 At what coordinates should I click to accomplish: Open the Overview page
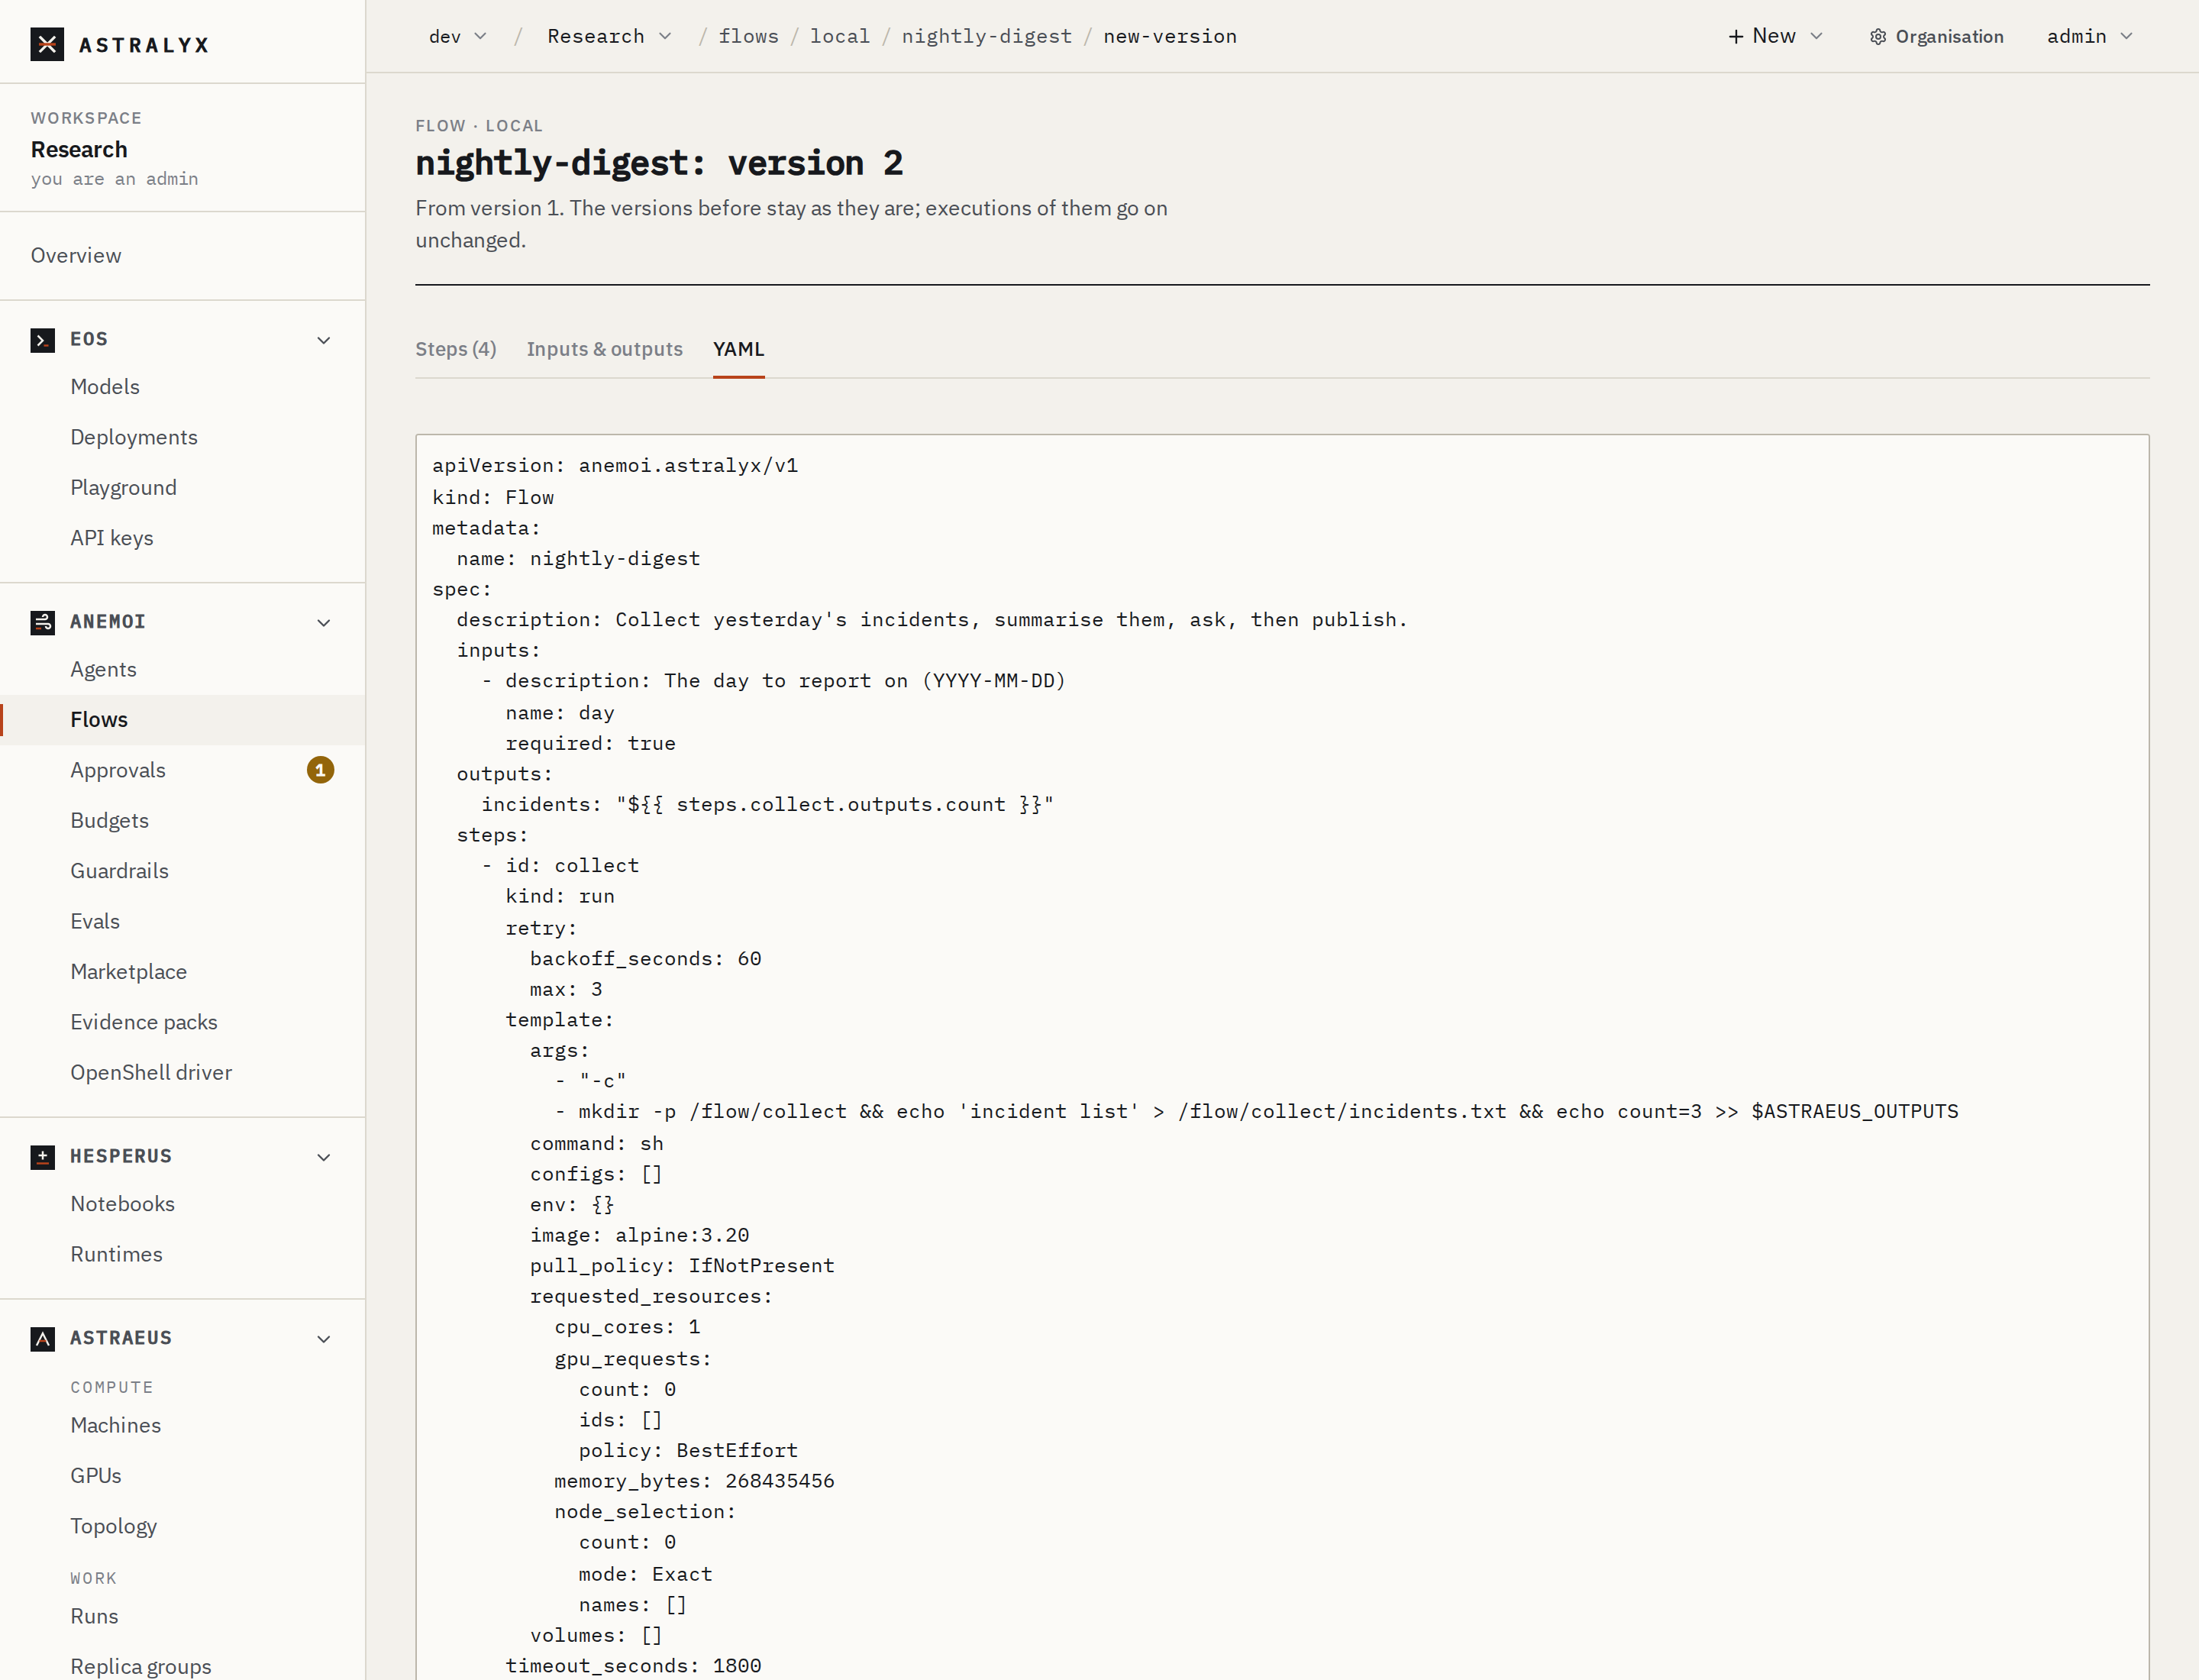pyautogui.click(x=76, y=256)
